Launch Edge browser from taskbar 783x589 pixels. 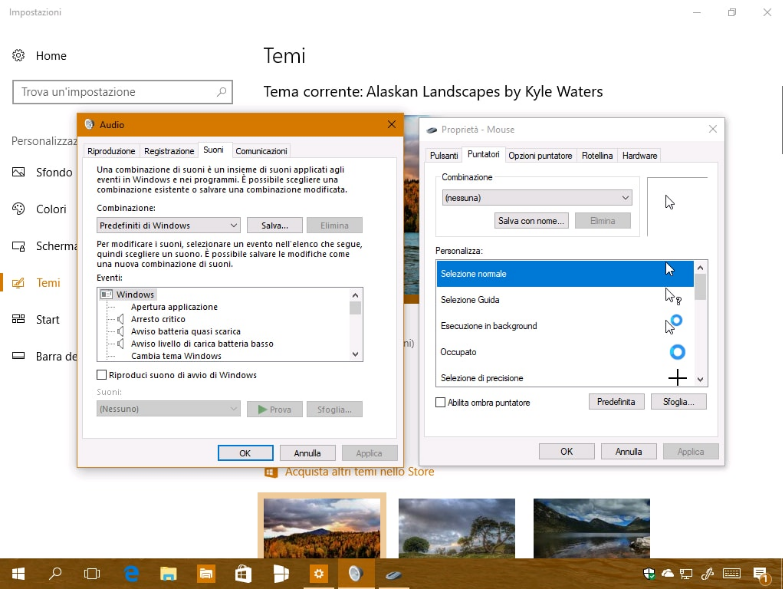pos(131,574)
